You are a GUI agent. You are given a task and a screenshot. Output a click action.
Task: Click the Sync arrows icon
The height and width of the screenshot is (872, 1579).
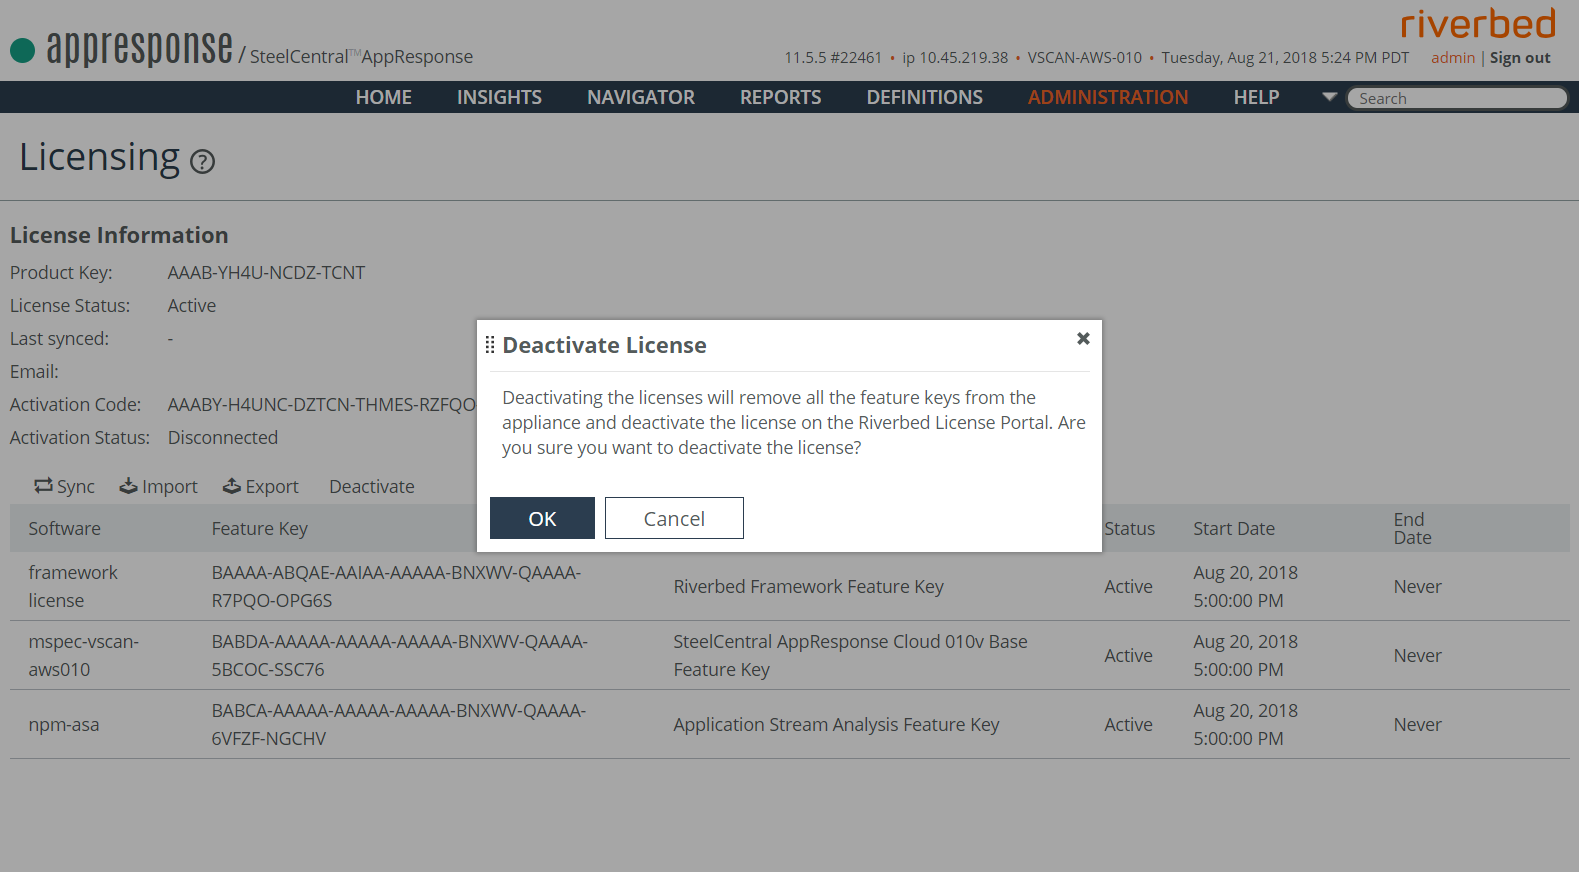(x=43, y=485)
